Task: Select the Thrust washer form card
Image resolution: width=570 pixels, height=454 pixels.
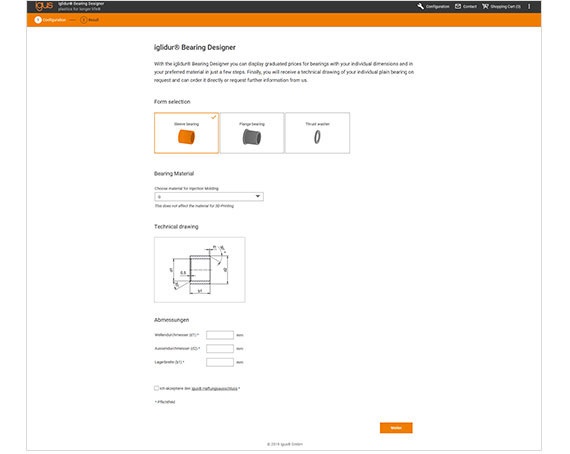Action: point(317,133)
